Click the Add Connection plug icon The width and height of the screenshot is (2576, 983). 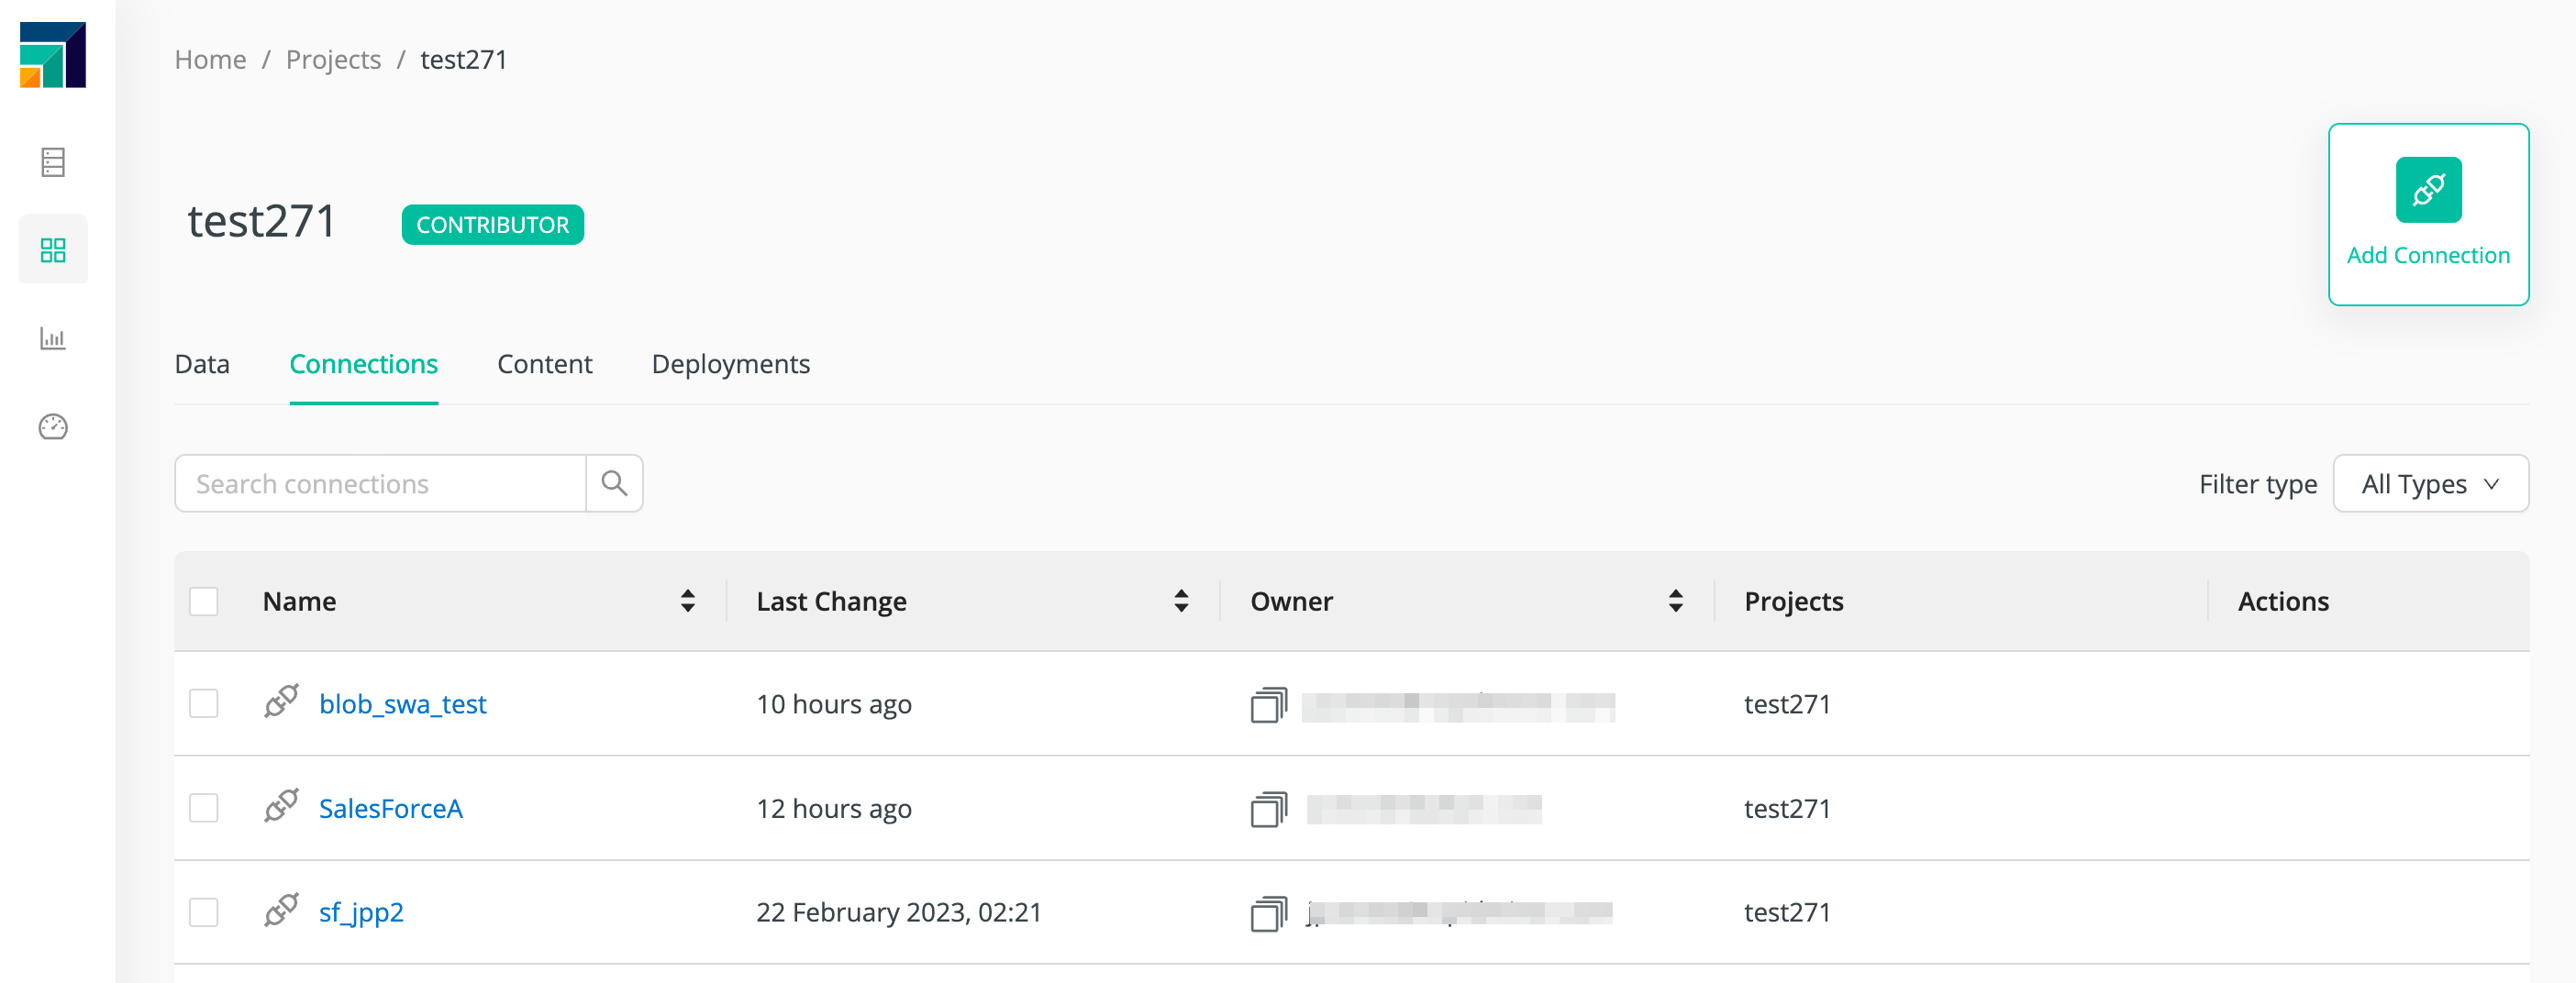pos(2427,190)
